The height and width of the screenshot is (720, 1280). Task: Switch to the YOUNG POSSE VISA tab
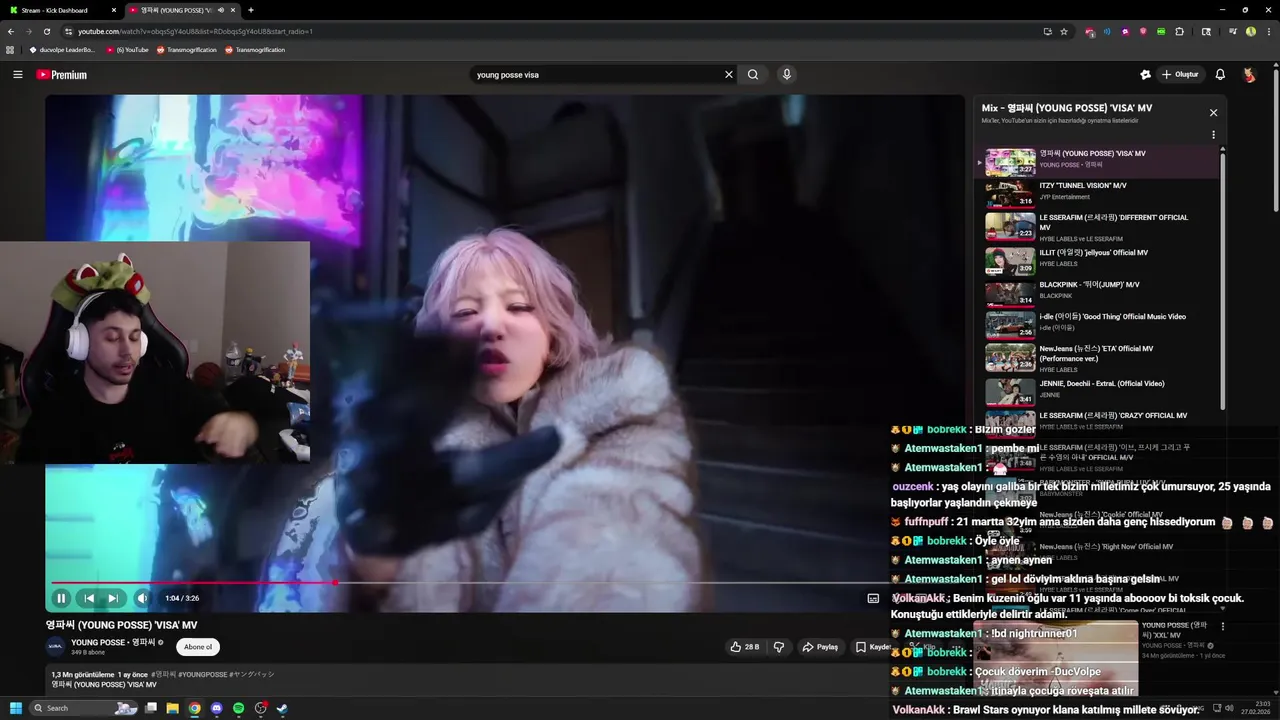click(183, 10)
